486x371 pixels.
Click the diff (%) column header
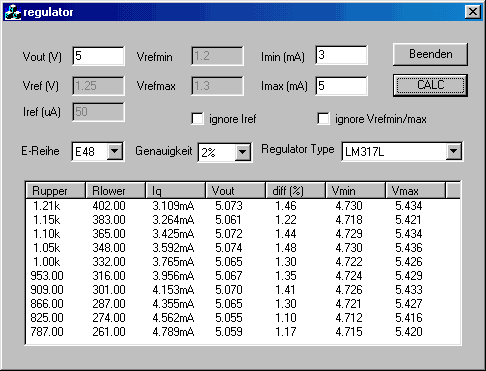coord(296,191)
